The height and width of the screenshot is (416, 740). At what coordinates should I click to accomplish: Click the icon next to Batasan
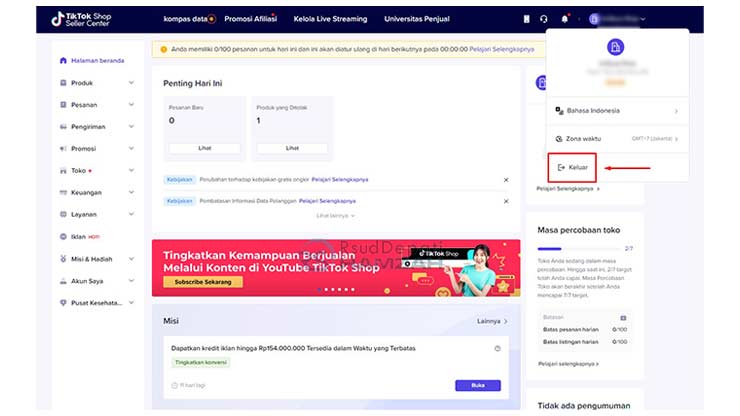(x=623, y=318)
